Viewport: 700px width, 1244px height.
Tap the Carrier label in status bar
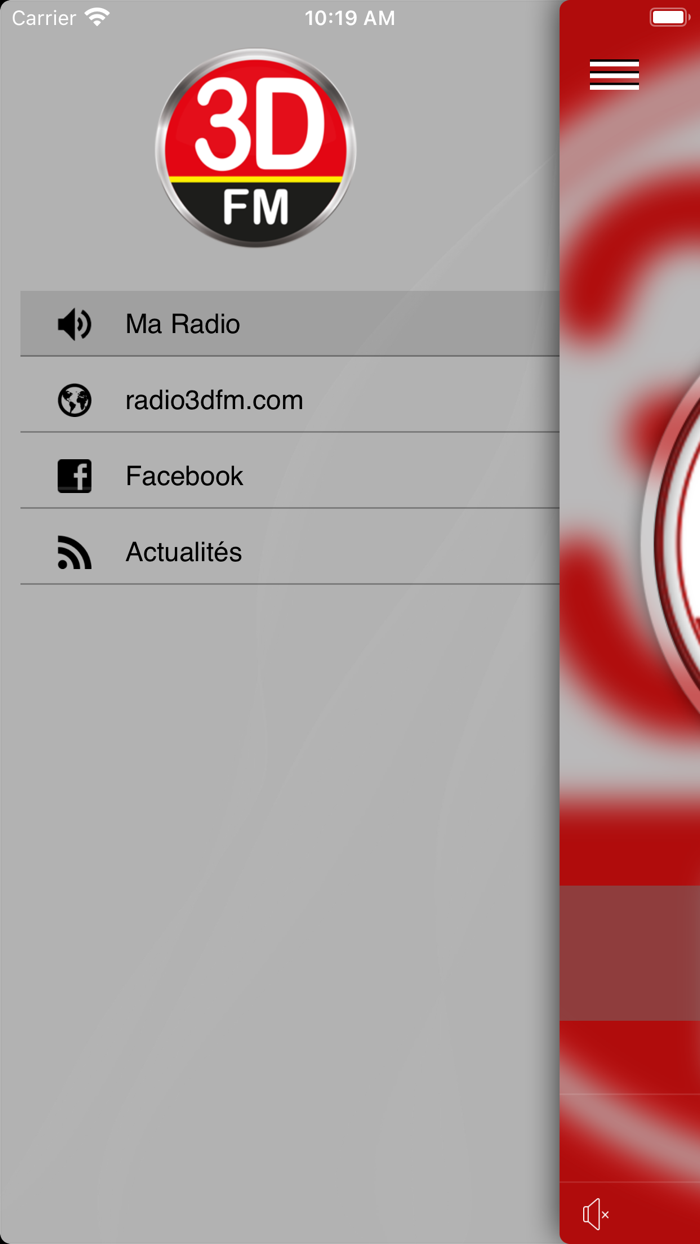(x=44, y=18)
